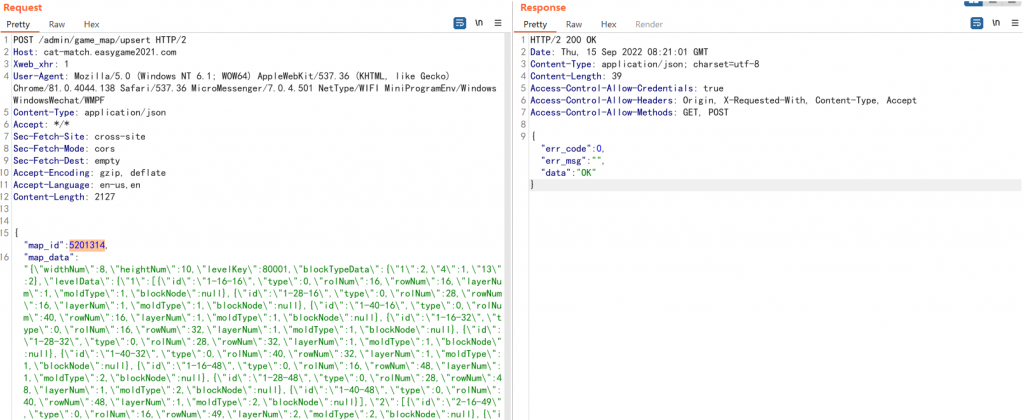Select the Pretty tab in Response panel
The height and width of the screenshot is (420, 1024).
[536, 24]
